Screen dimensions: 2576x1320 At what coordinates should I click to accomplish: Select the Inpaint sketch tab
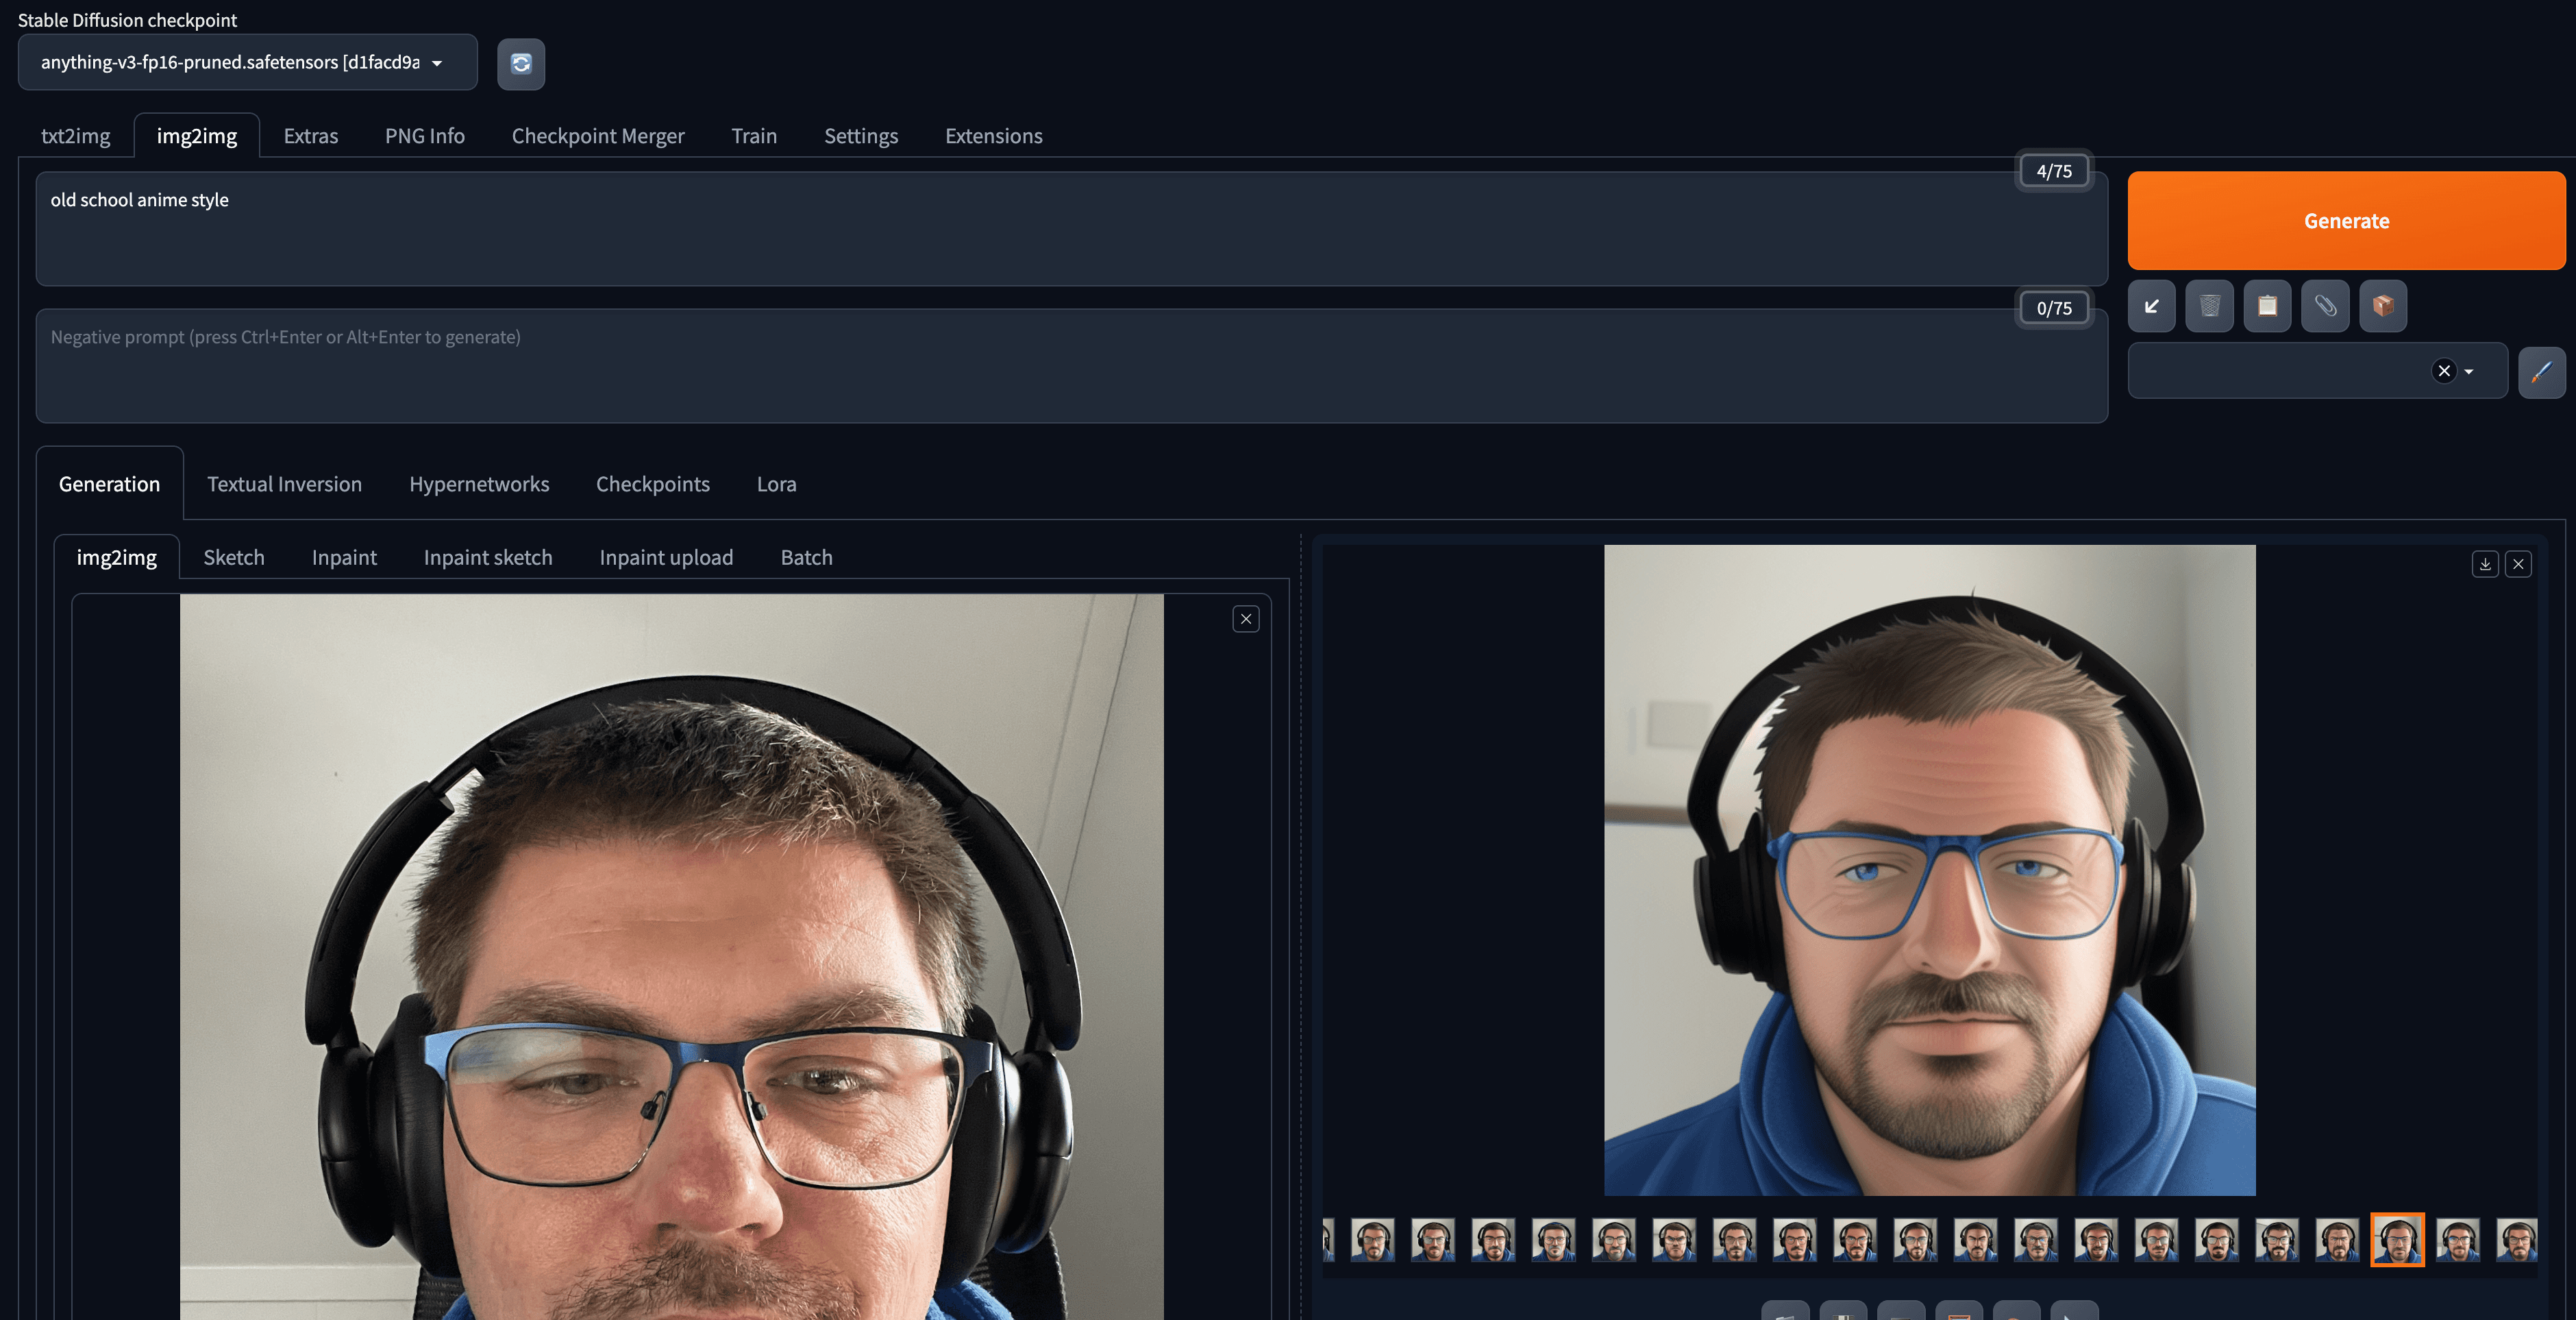pos(487,557)
